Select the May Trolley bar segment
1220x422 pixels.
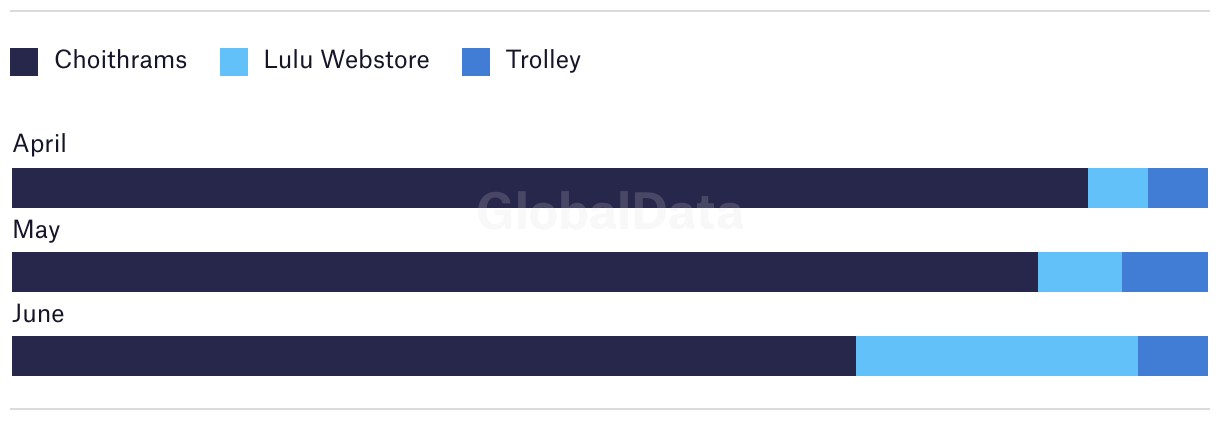1165,272
